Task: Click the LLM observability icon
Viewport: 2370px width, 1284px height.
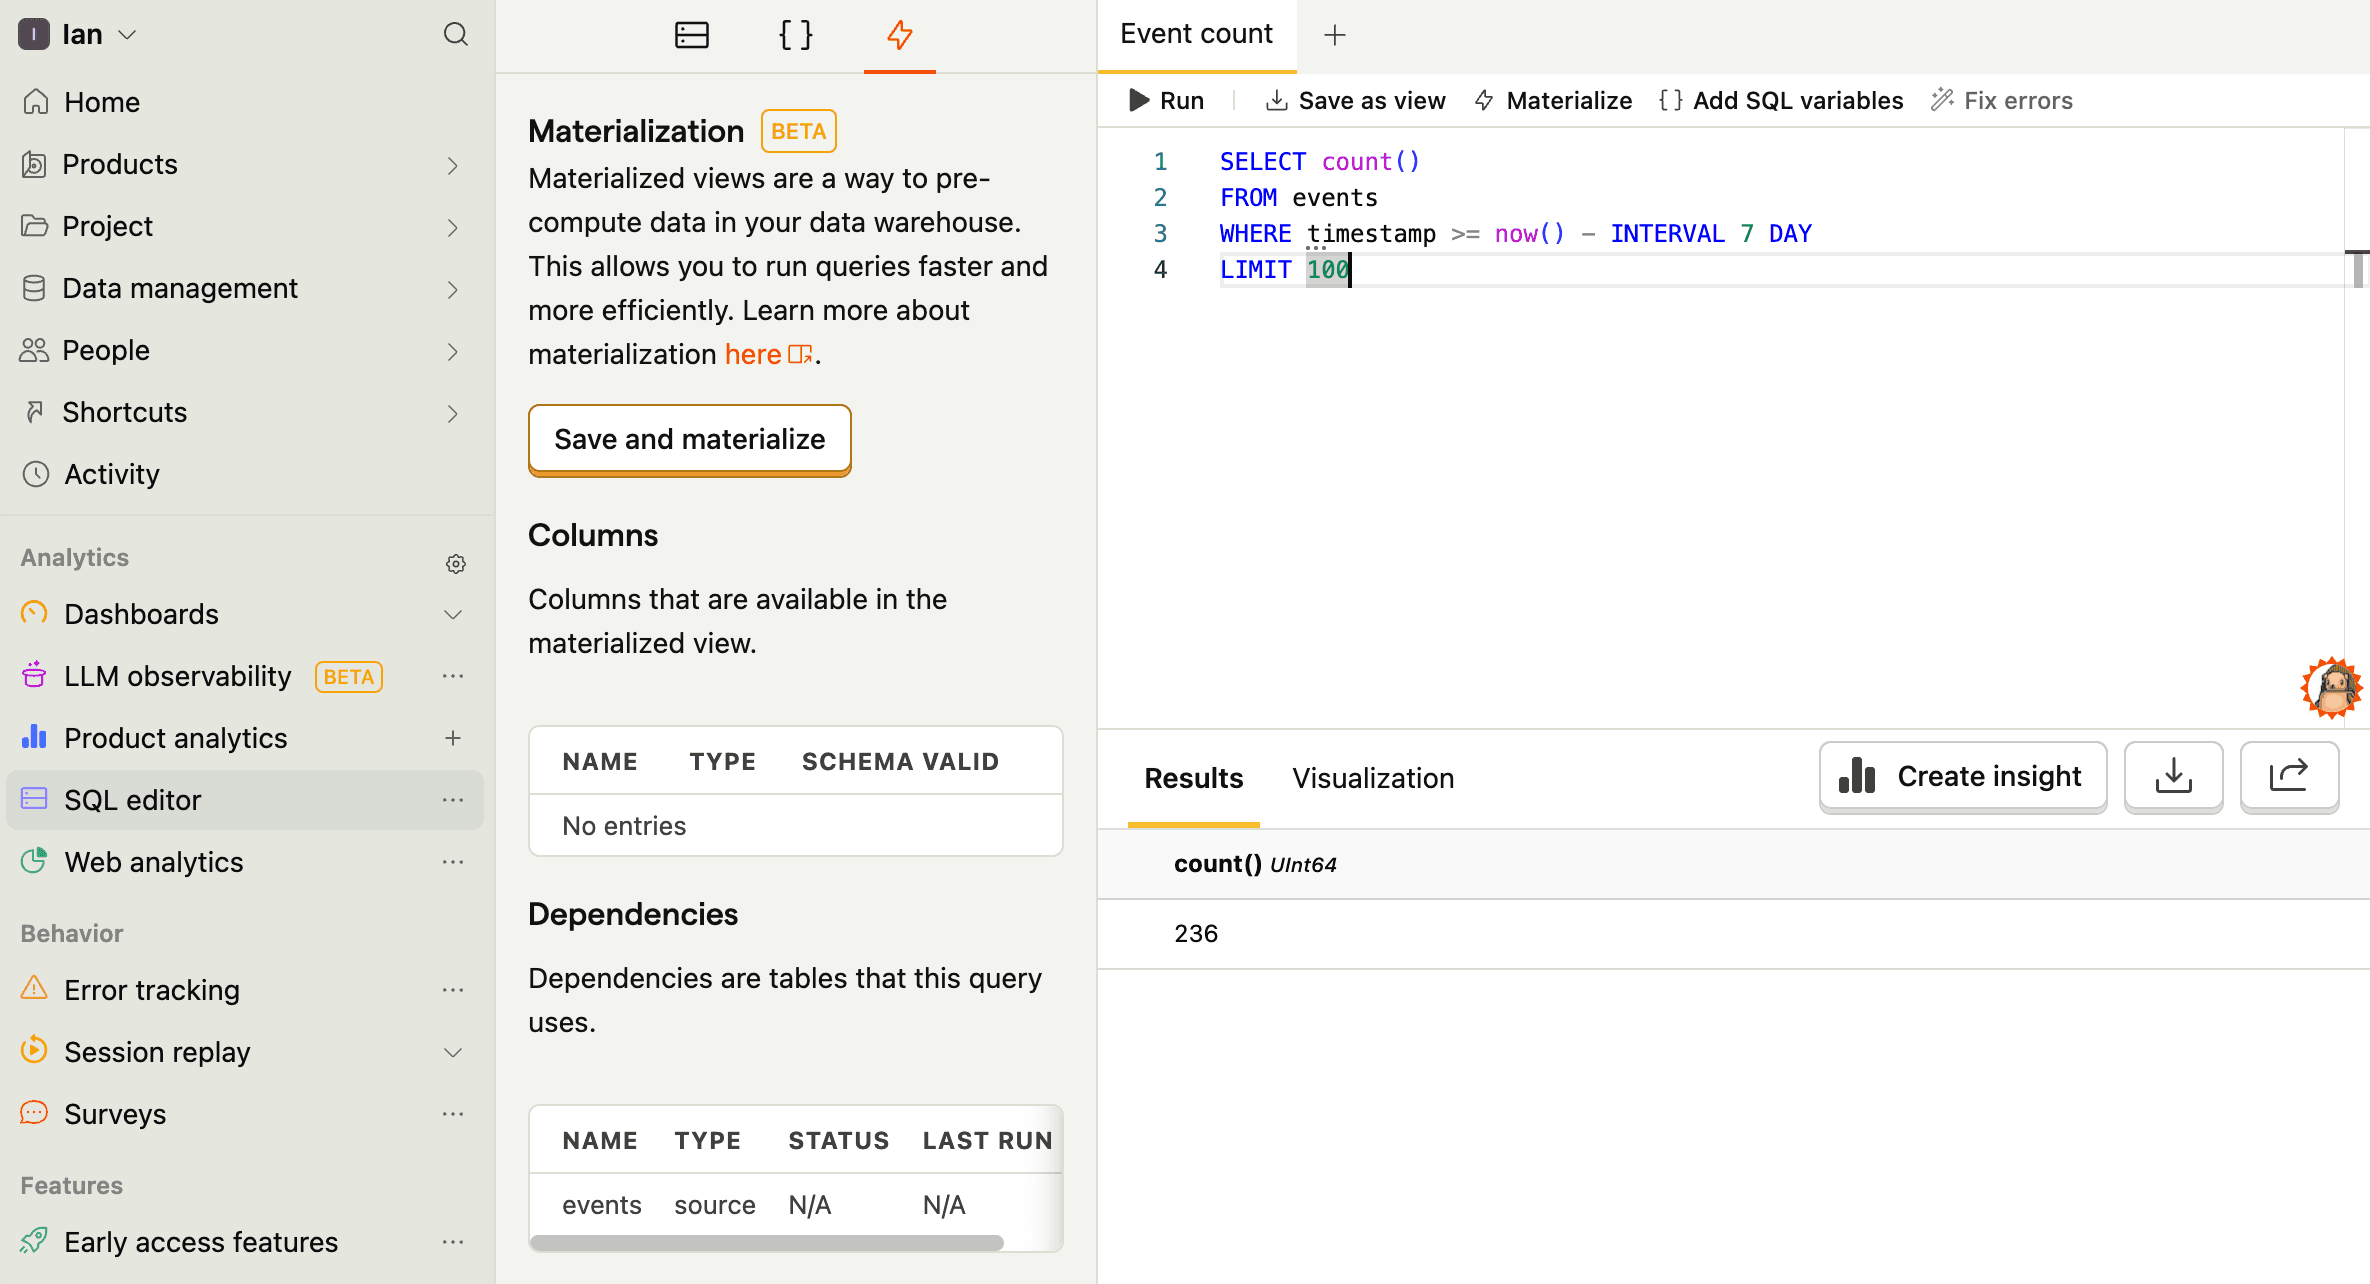Action: 34,675
